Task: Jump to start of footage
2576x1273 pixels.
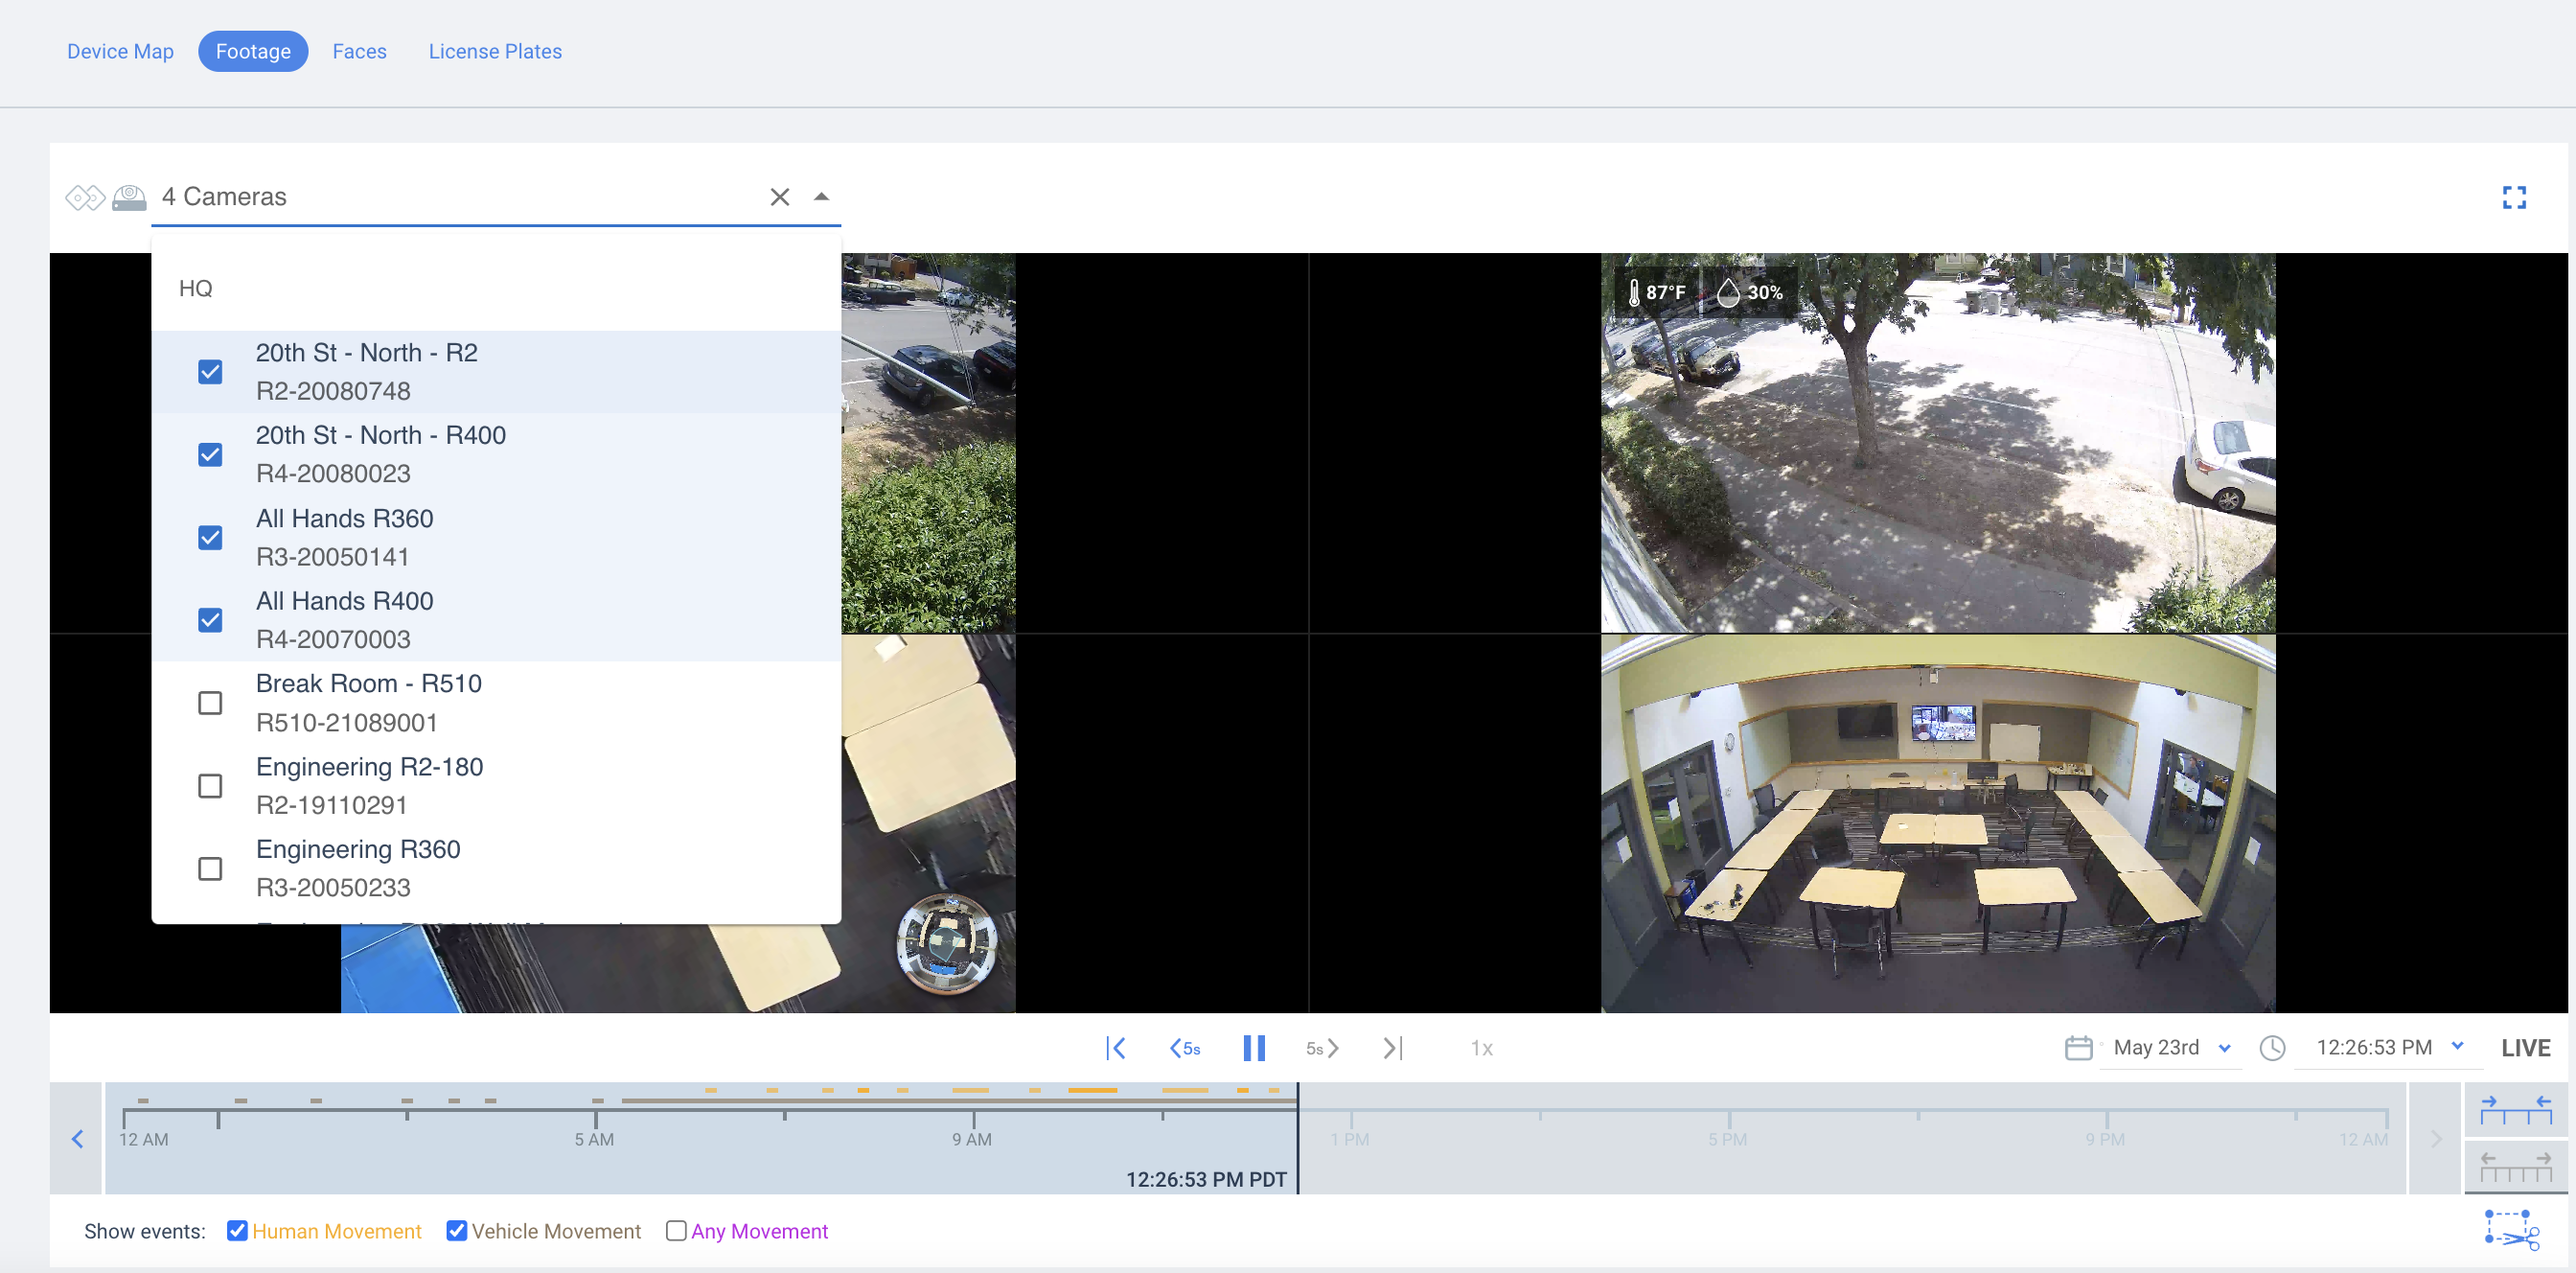Action: 1116,1048
